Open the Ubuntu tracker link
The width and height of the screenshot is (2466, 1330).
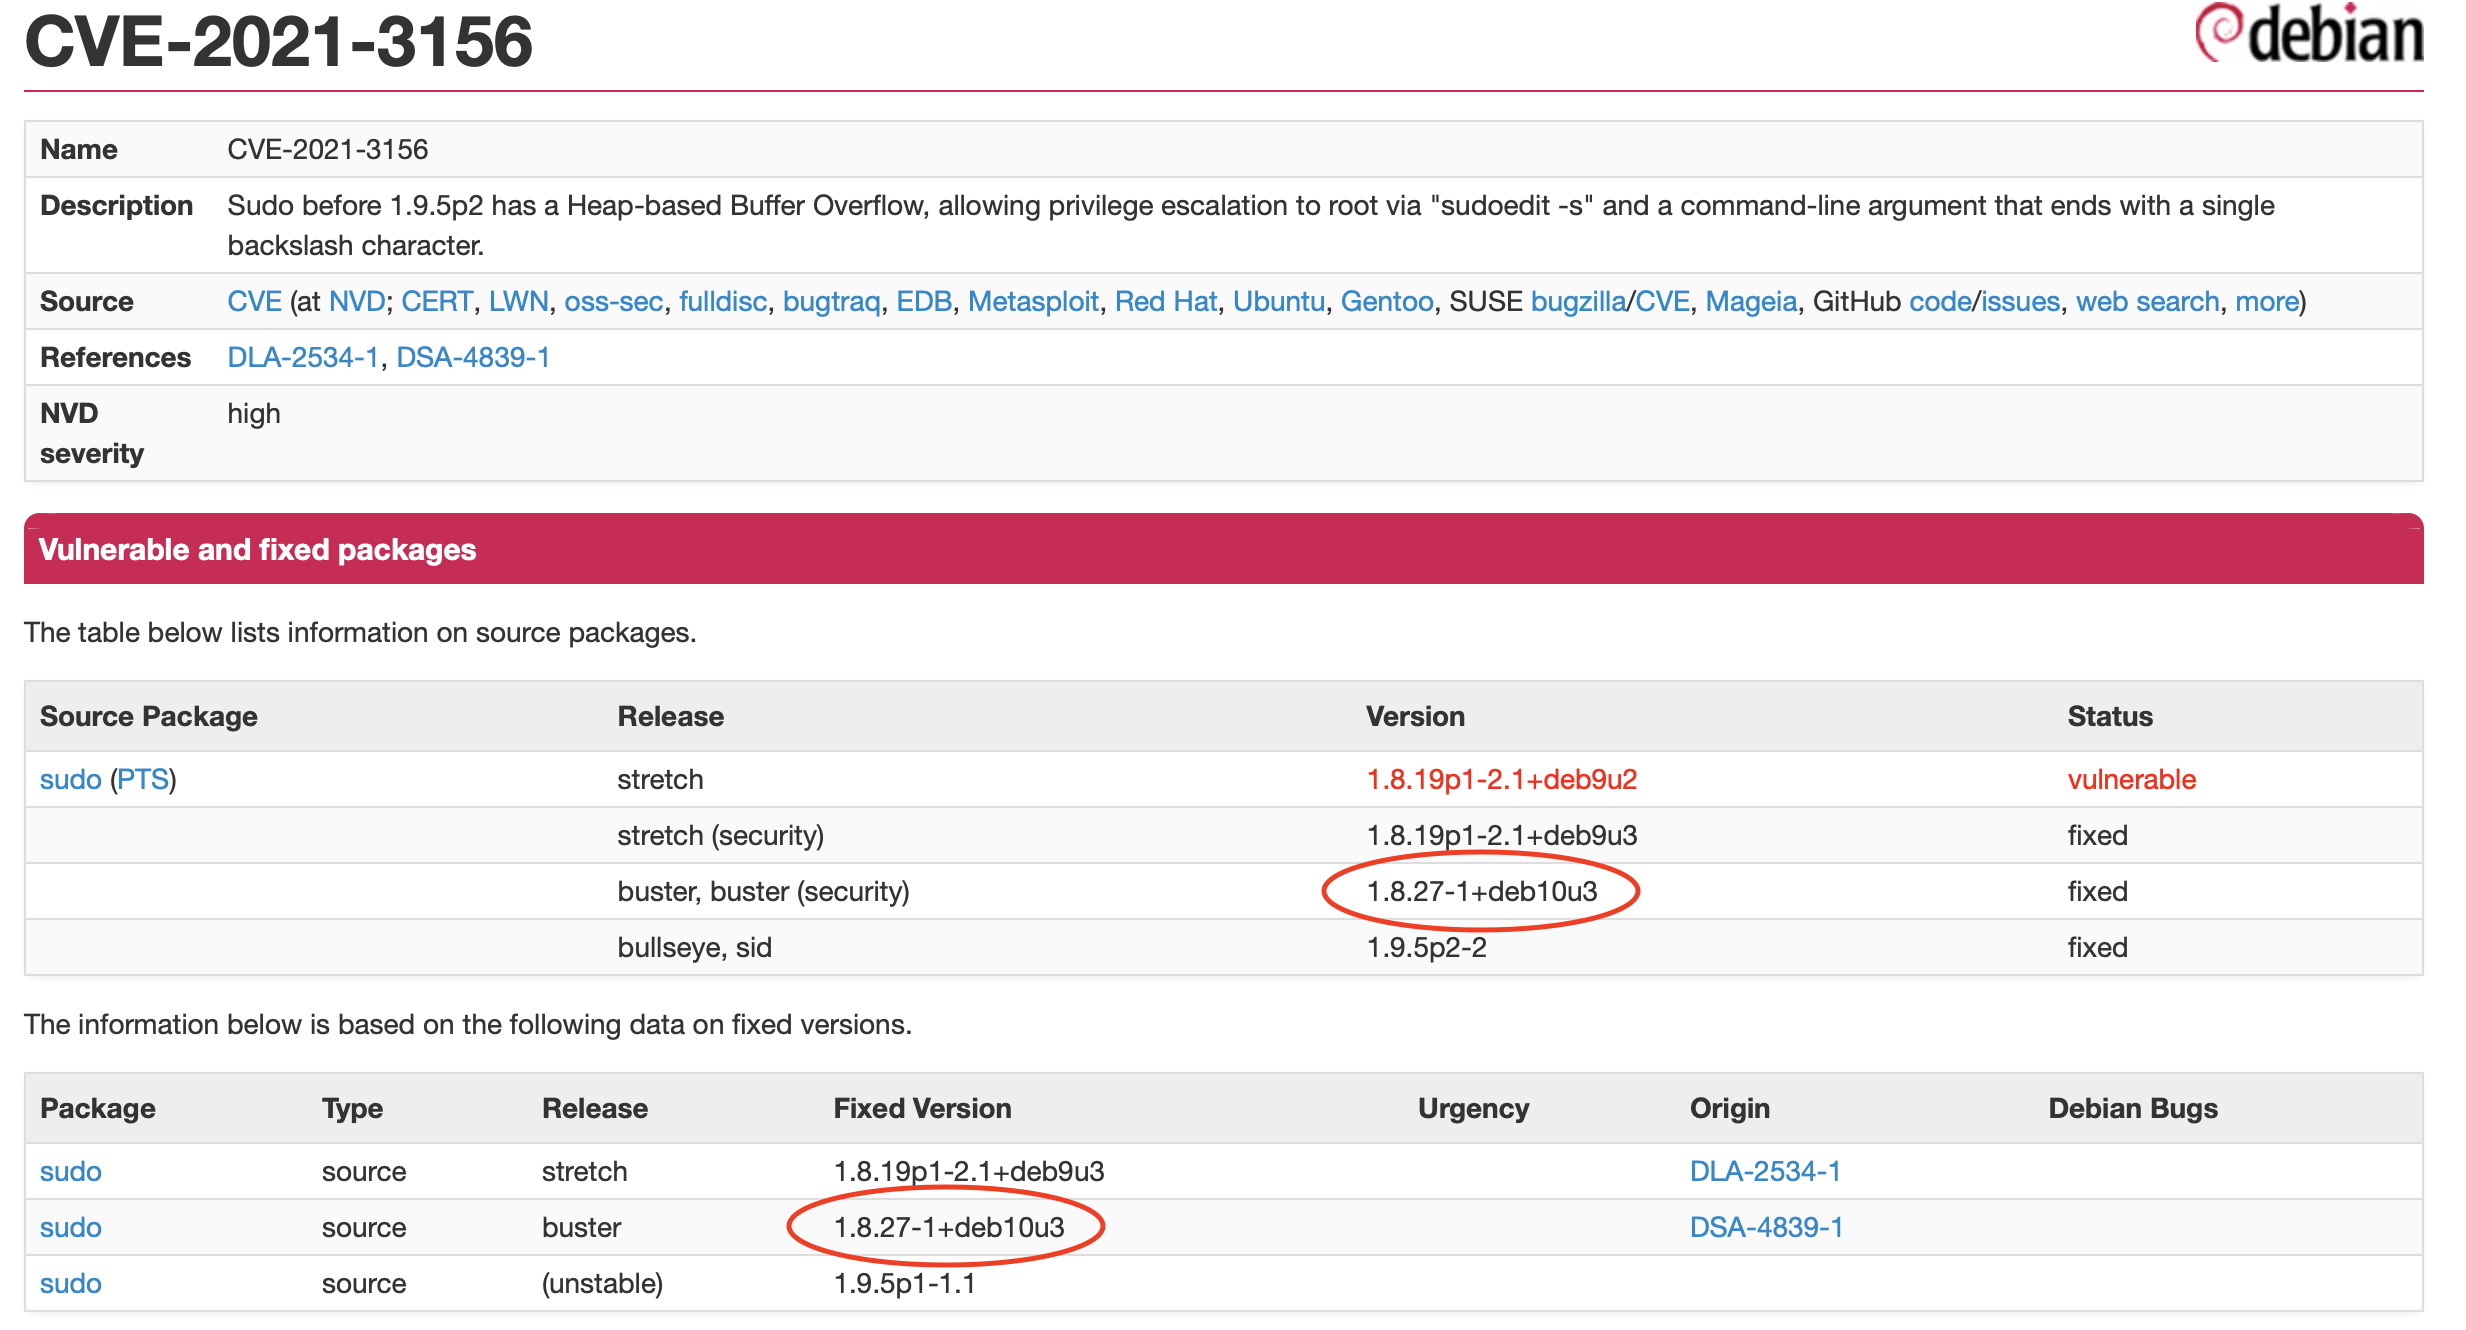click(1278, 301)
